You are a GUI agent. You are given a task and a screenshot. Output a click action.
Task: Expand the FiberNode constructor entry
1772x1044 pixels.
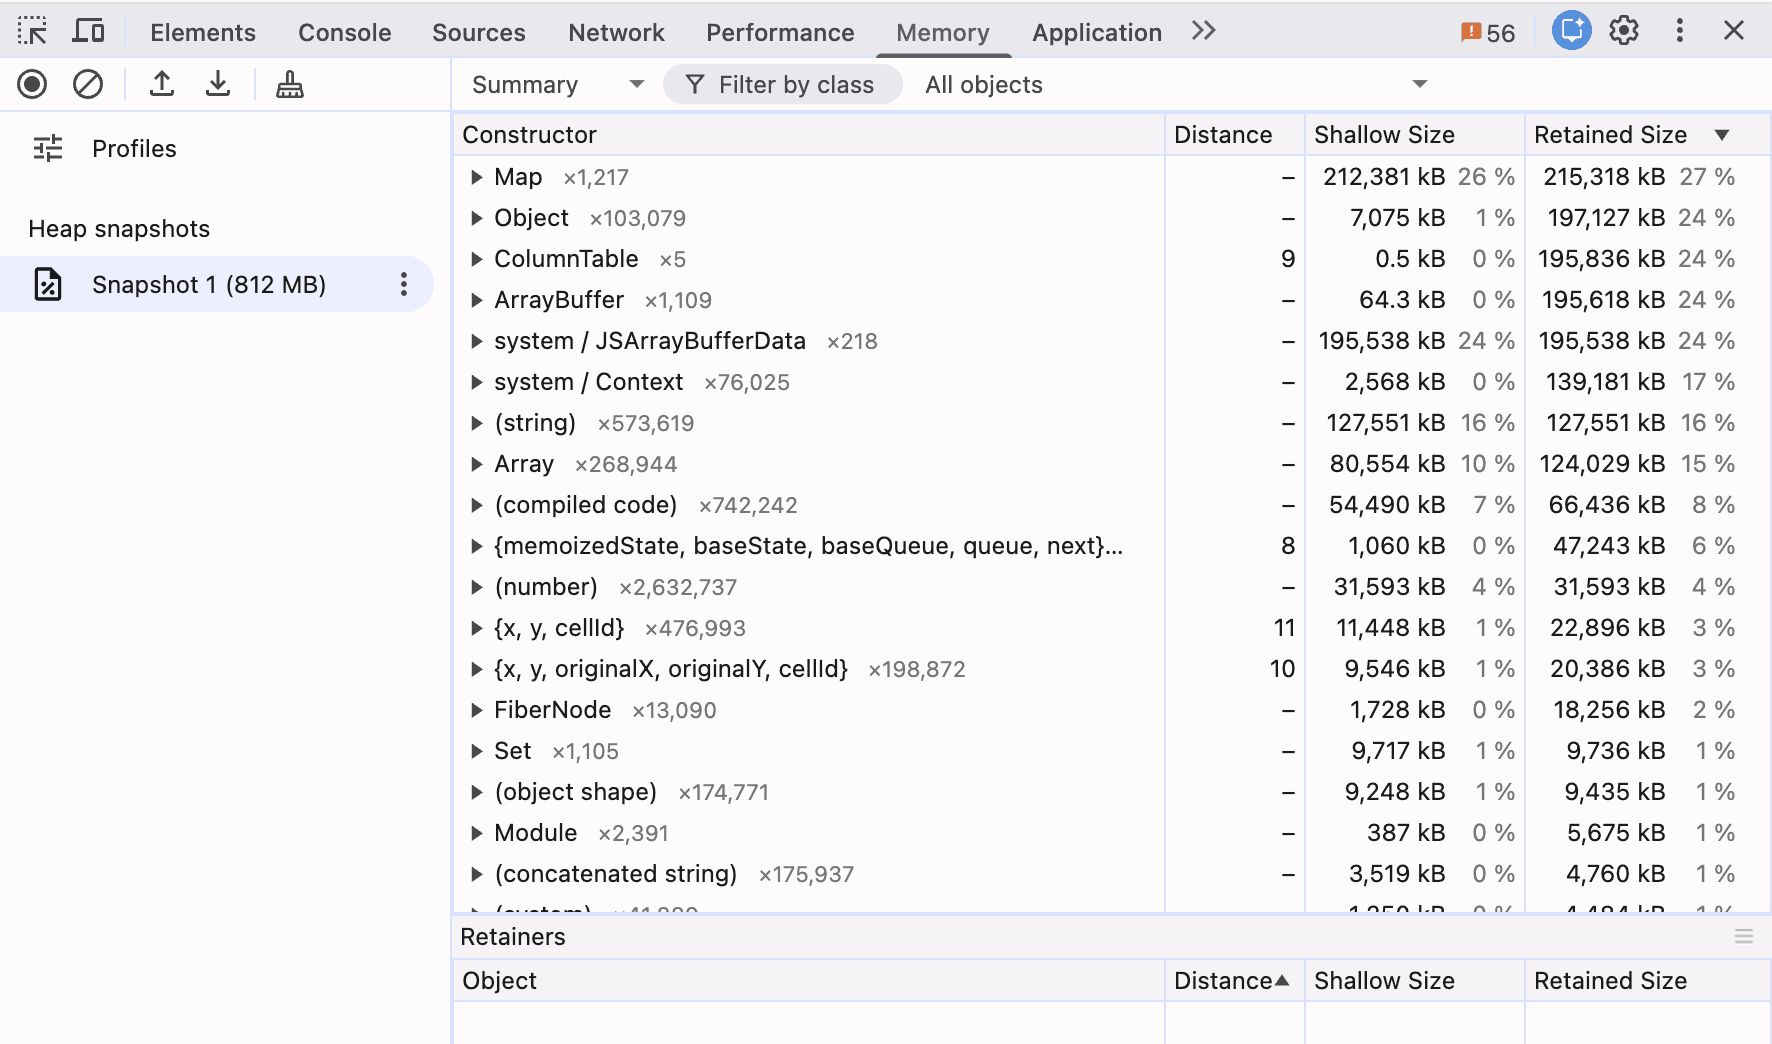477,710
